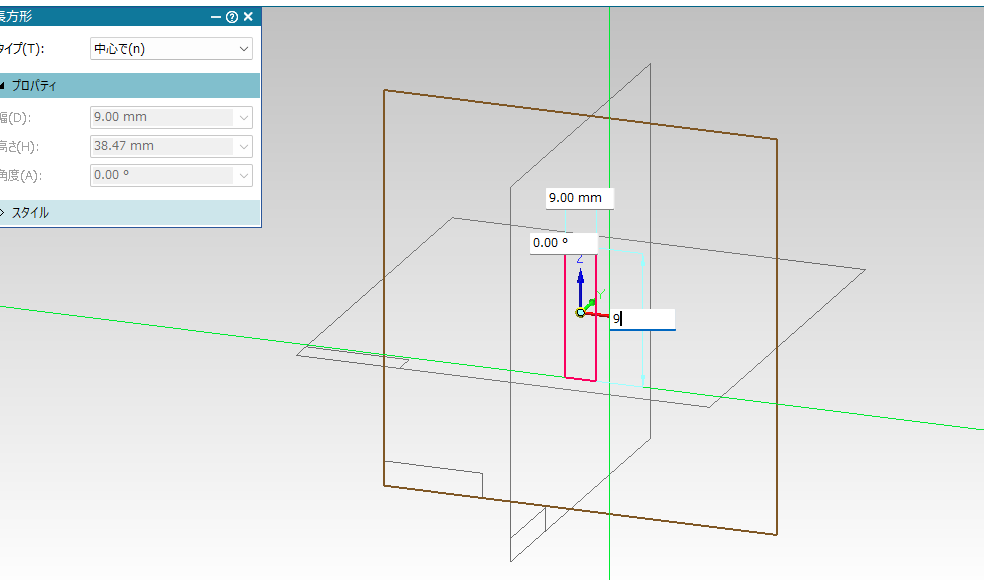Minimize the 長方形 panel with the dash icon
984x580 pixels.
(216, 16)
